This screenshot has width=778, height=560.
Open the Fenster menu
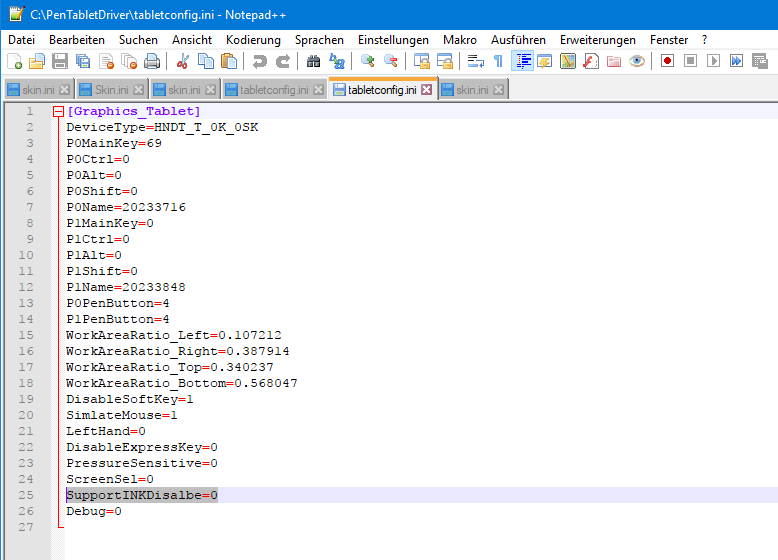(669, 40)
